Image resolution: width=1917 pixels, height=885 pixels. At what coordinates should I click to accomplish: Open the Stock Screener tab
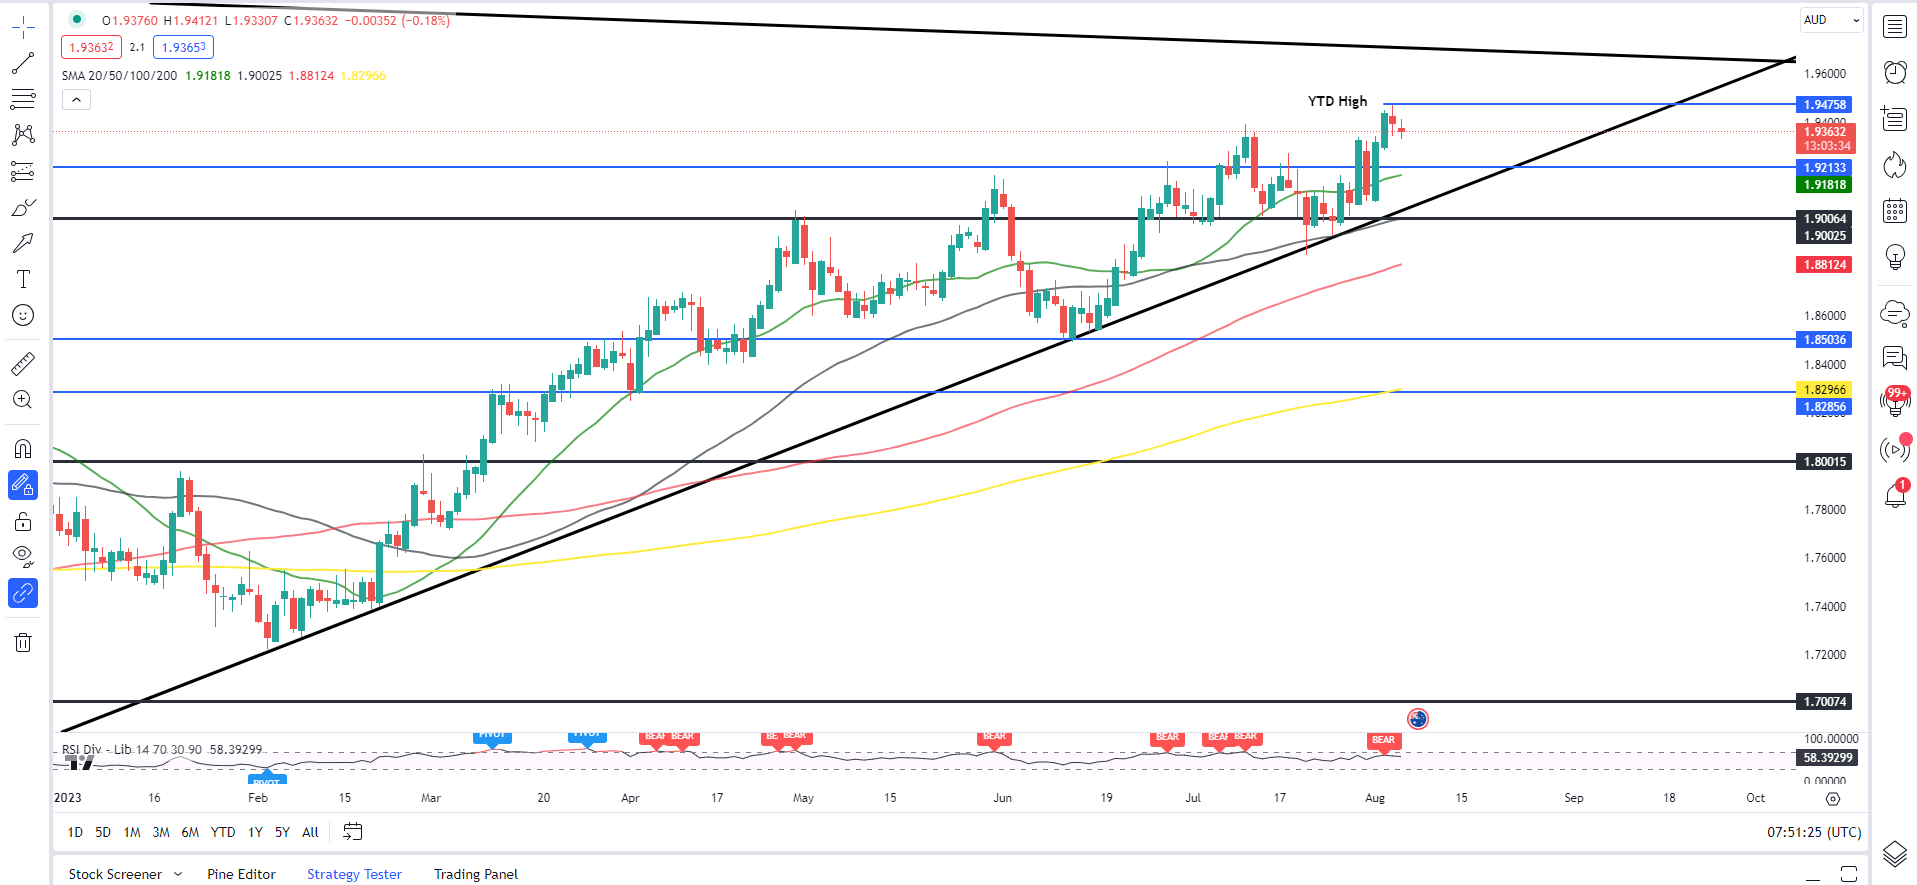[115, 874]
